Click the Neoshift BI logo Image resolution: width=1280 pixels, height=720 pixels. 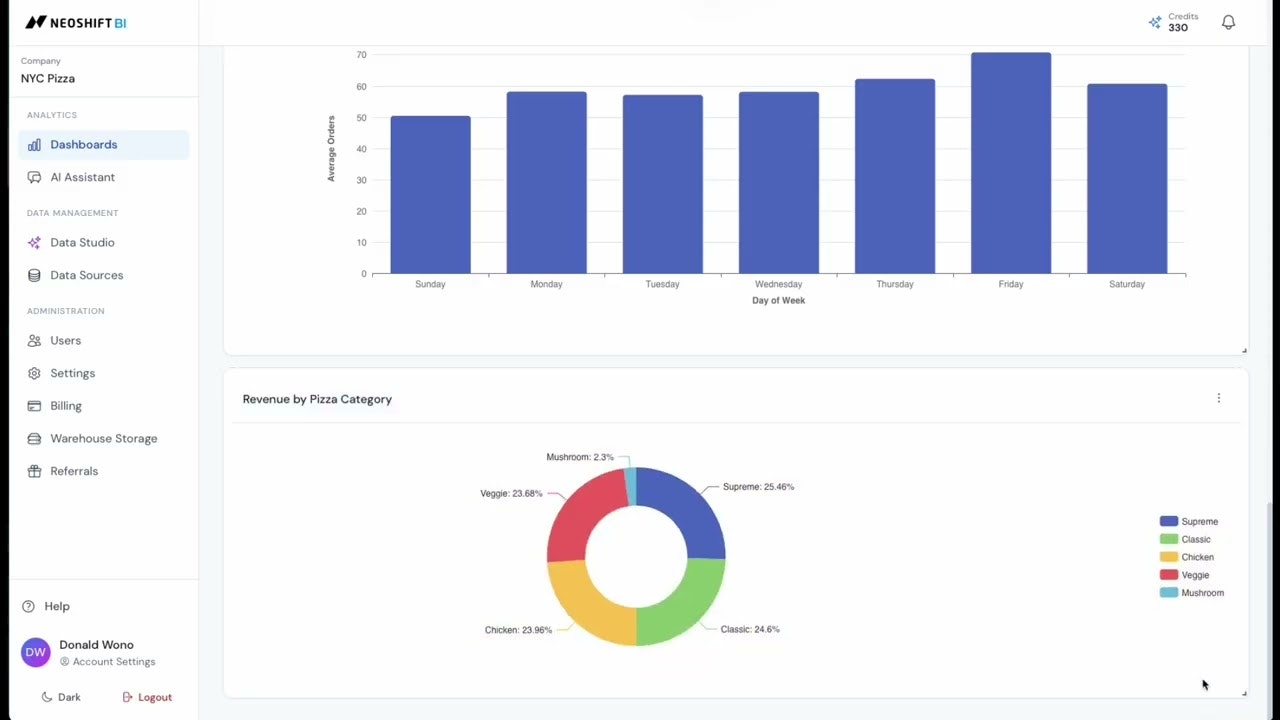click(x=76, y=22)
